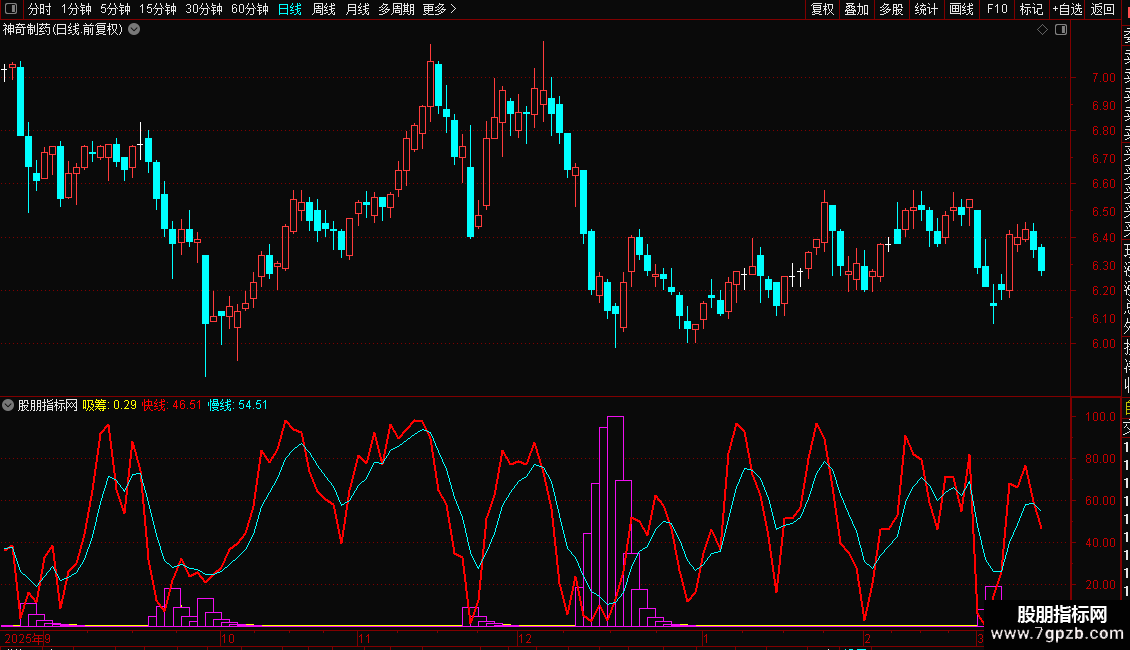Click the month 12 marker on timeline
The width and height of the screenshot is (1130, 650).
pos(525,638)
